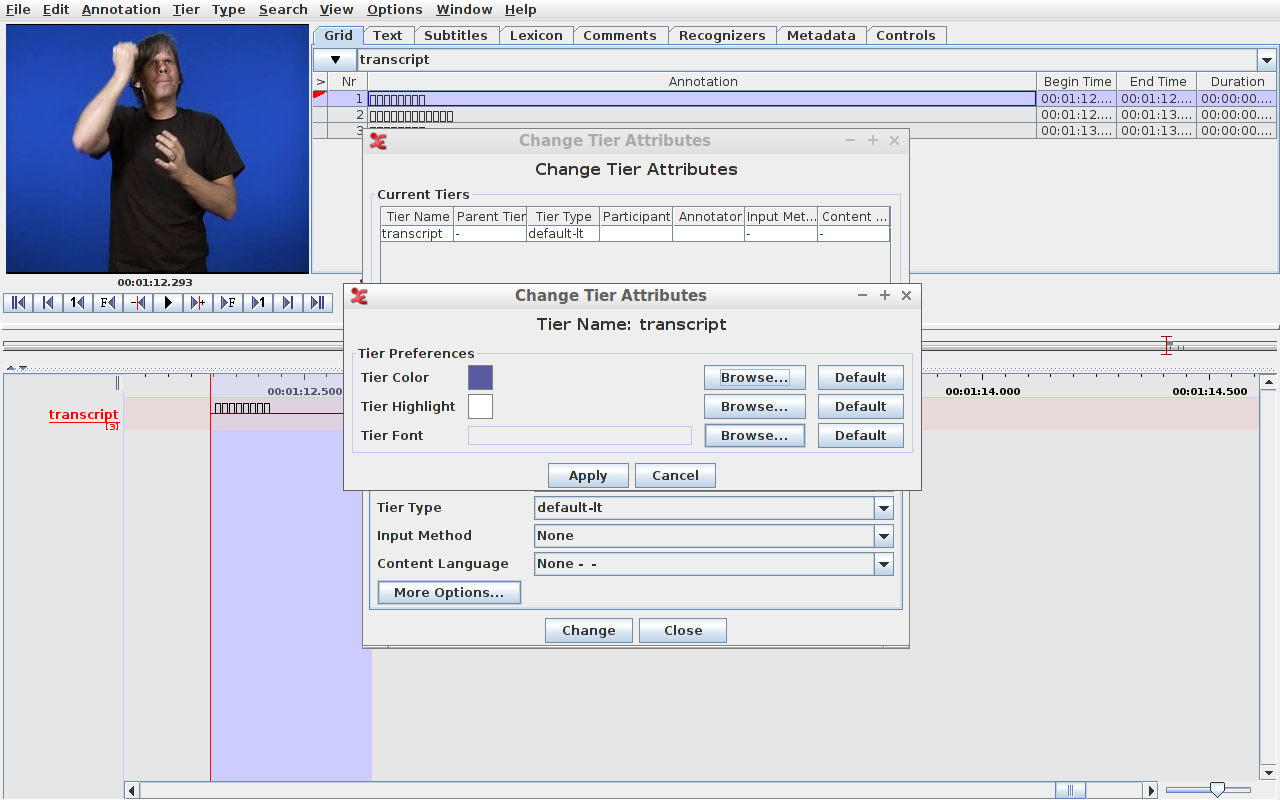Adjust the timeline zoom slider

[1217, 790]
